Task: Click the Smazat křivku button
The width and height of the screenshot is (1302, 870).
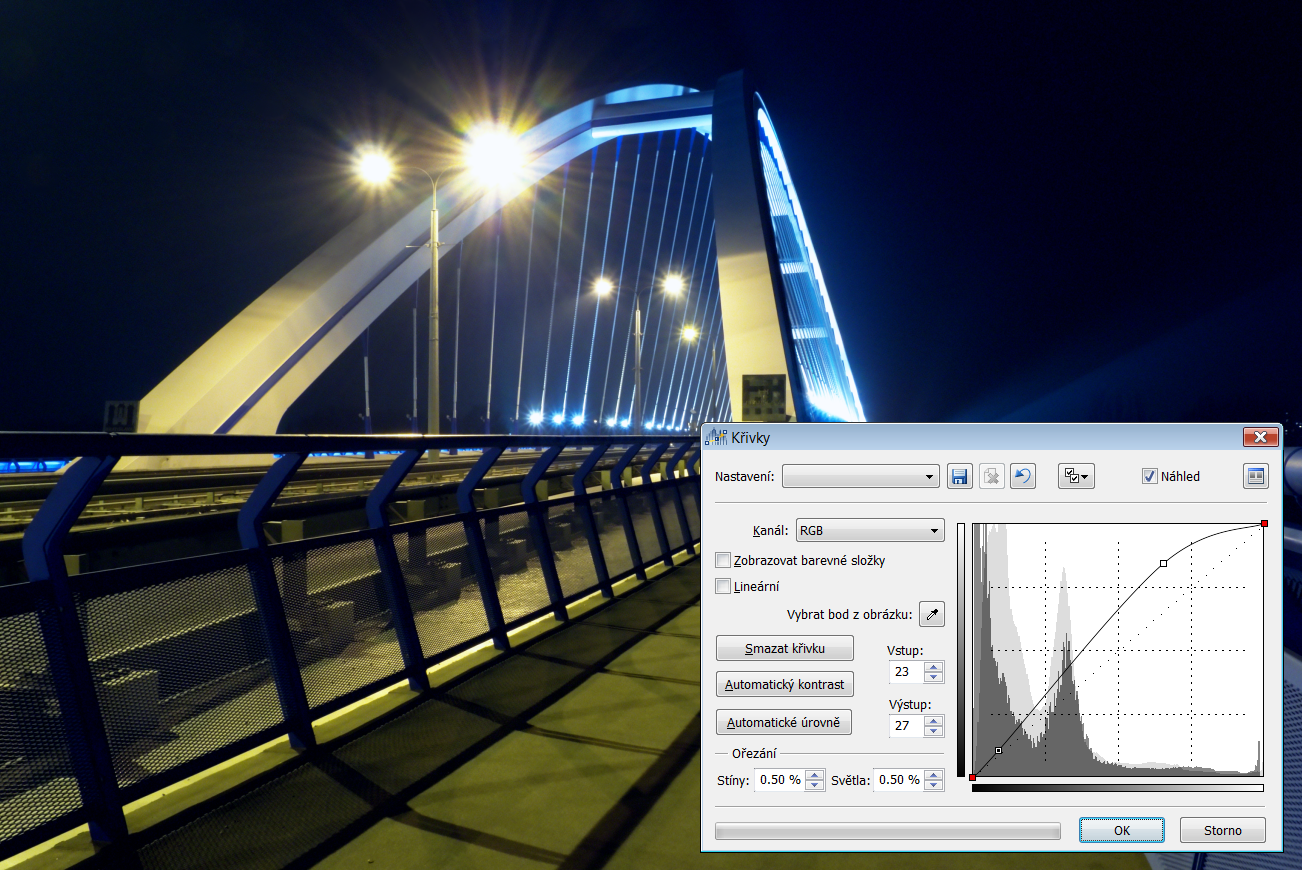Action: tap(785, 648)
